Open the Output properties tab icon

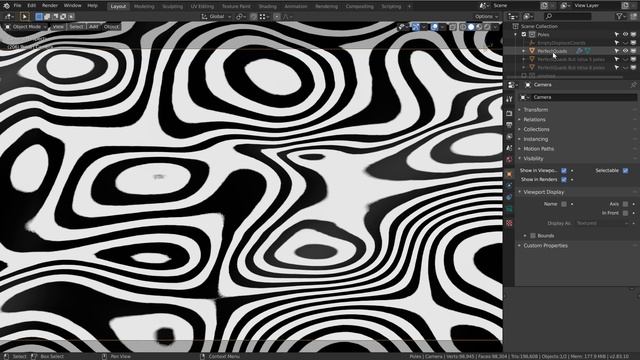coord(509,125)
